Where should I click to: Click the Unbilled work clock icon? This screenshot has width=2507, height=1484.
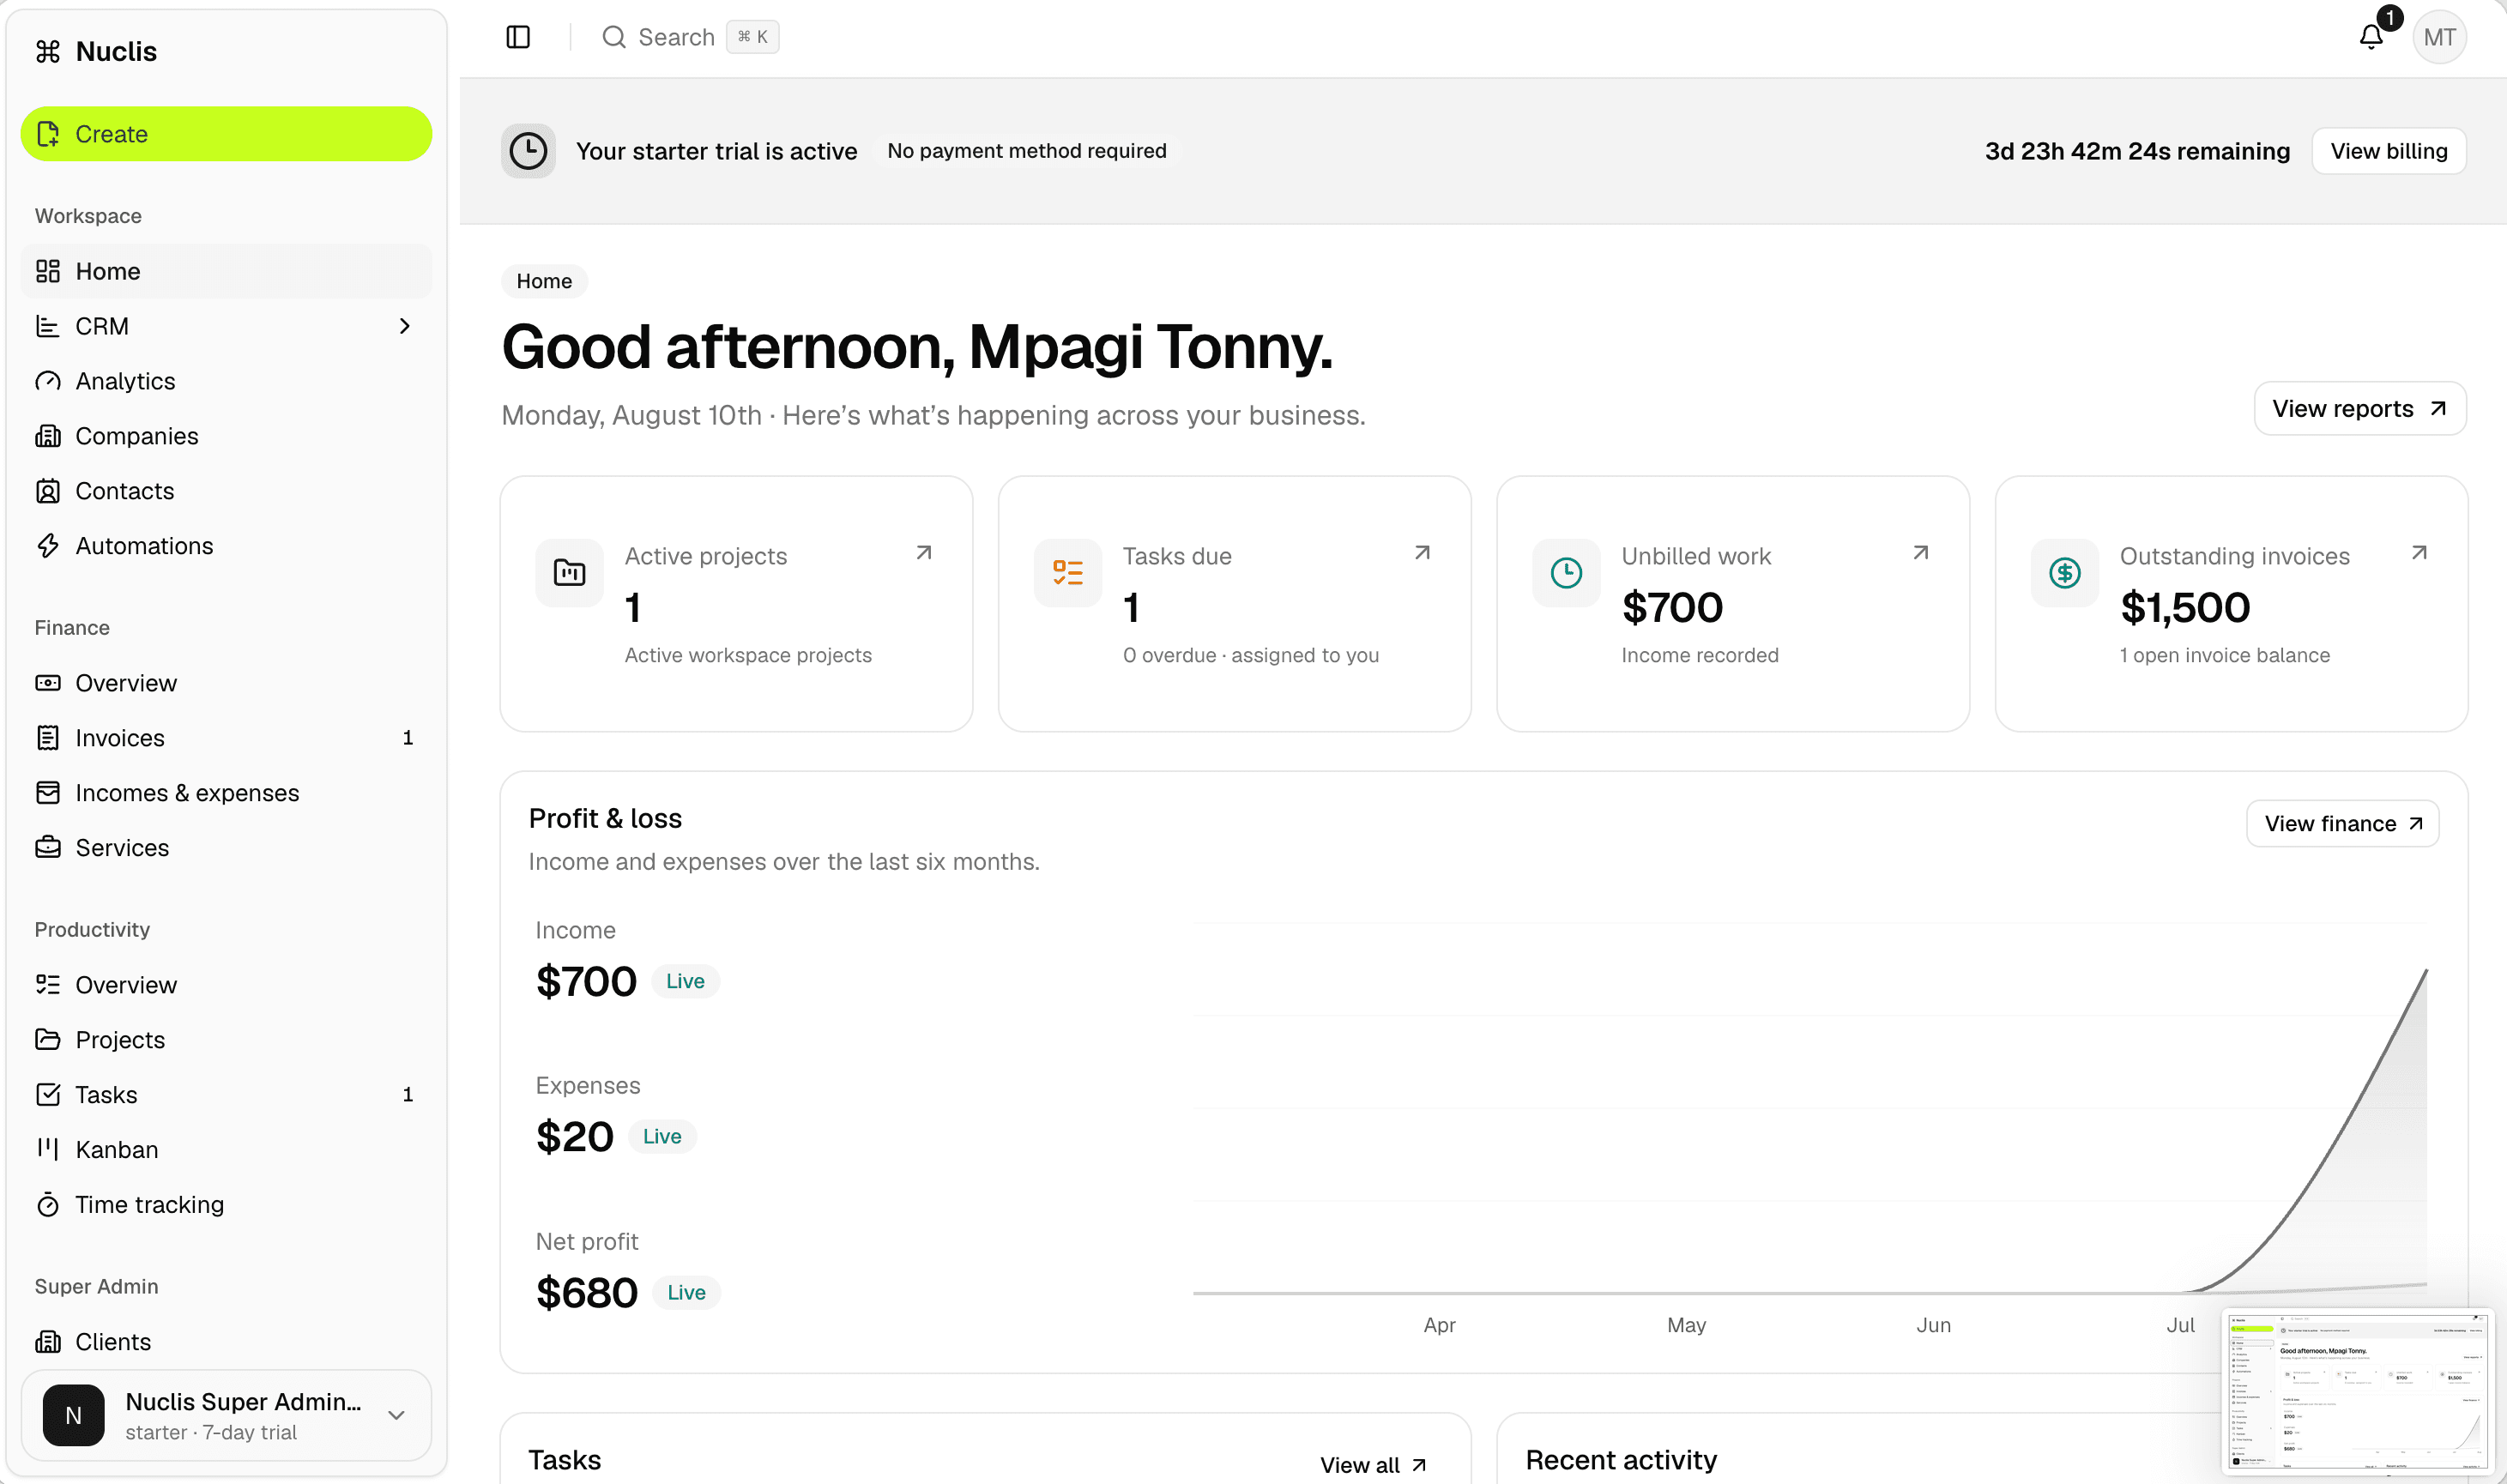point(1566,573)
